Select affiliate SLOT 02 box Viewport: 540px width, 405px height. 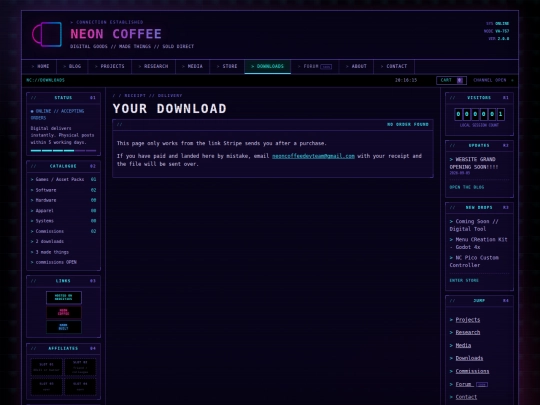(x=80, y=367)
